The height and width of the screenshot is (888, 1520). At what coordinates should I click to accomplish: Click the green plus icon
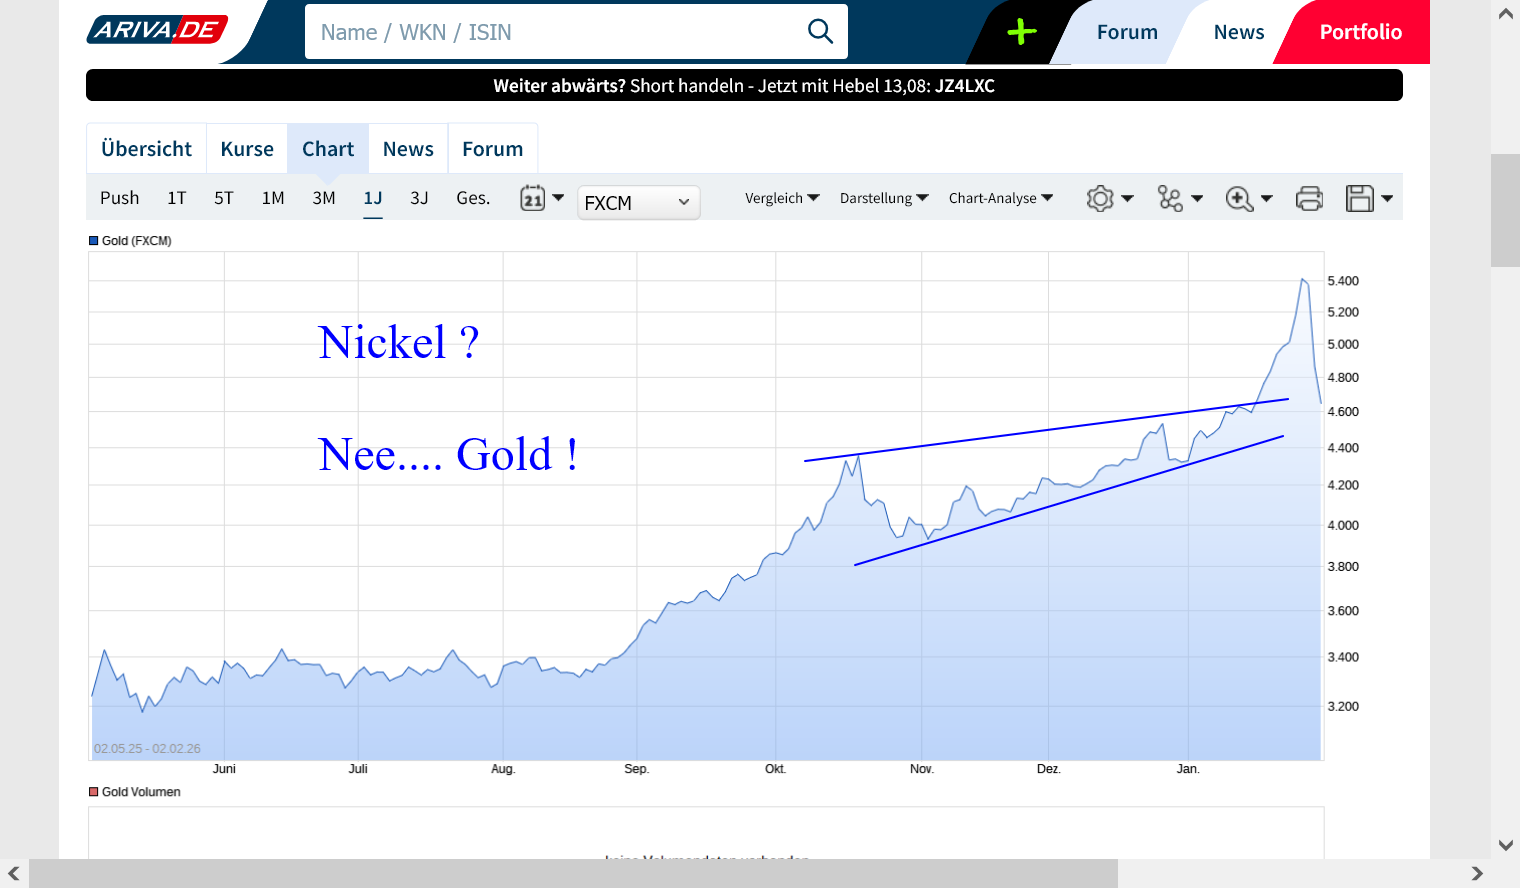1021,32
